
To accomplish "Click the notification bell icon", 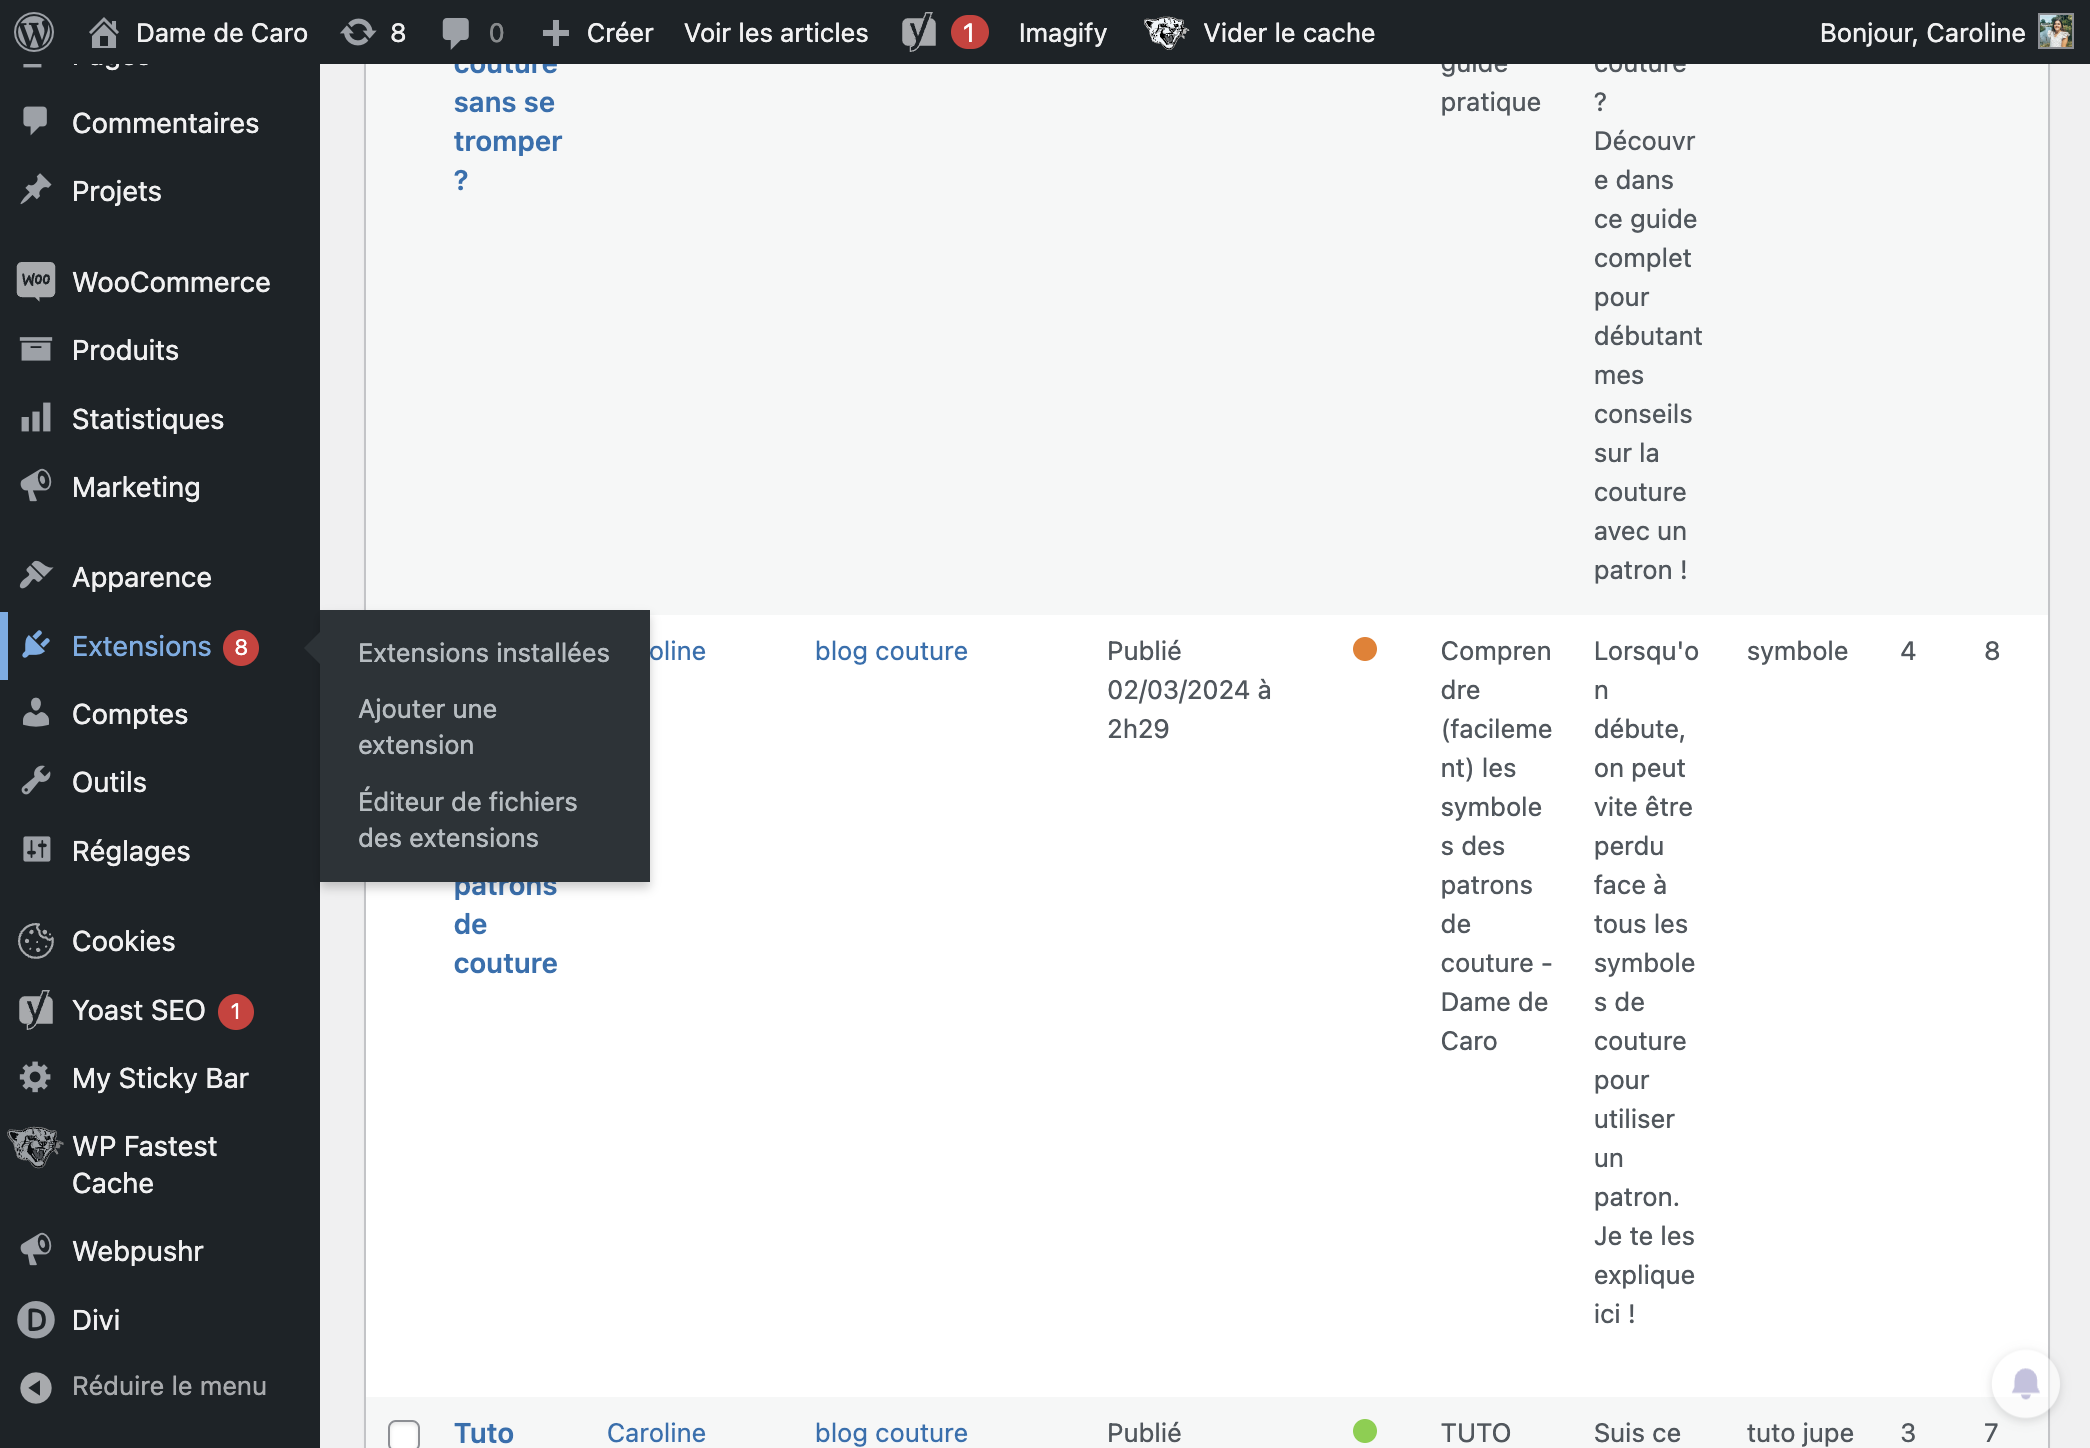I will pos(2026,1384).
